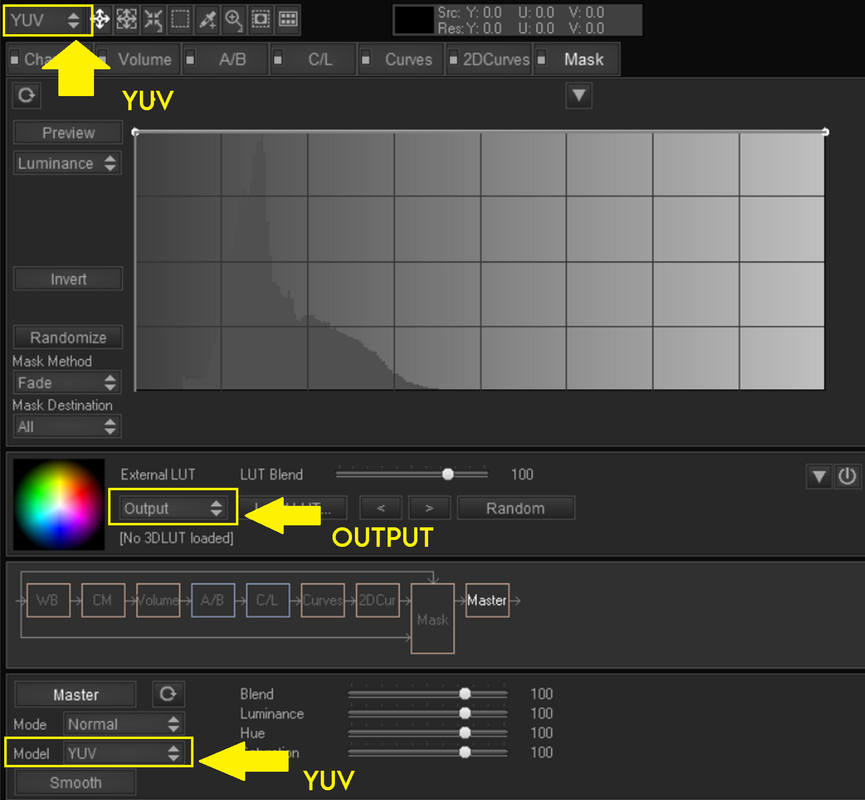Open the YUV color model dropdown in the toolbar

[x=46, y=20]
